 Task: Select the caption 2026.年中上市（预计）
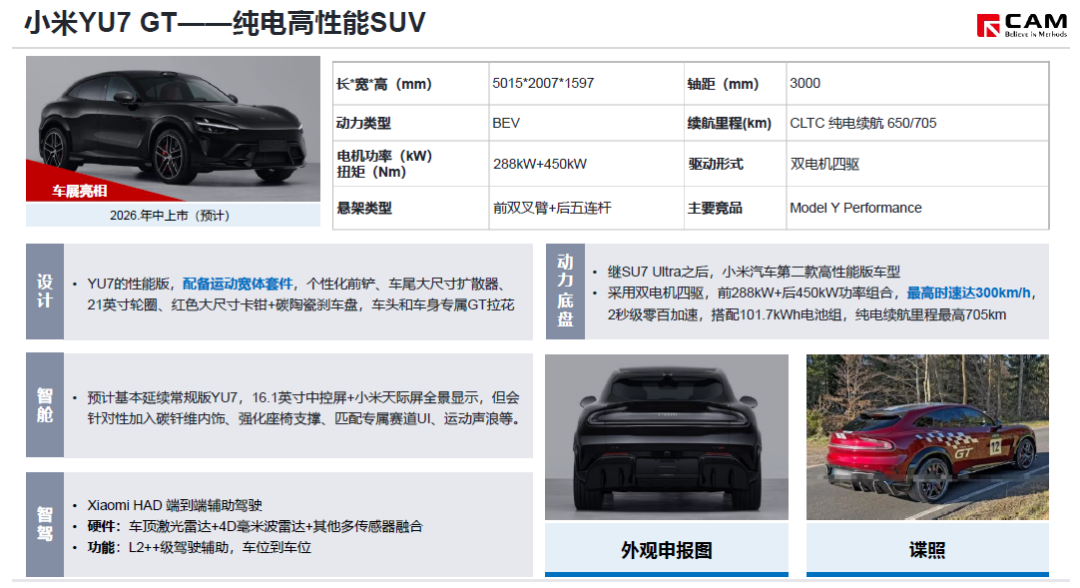coord(169,216)
